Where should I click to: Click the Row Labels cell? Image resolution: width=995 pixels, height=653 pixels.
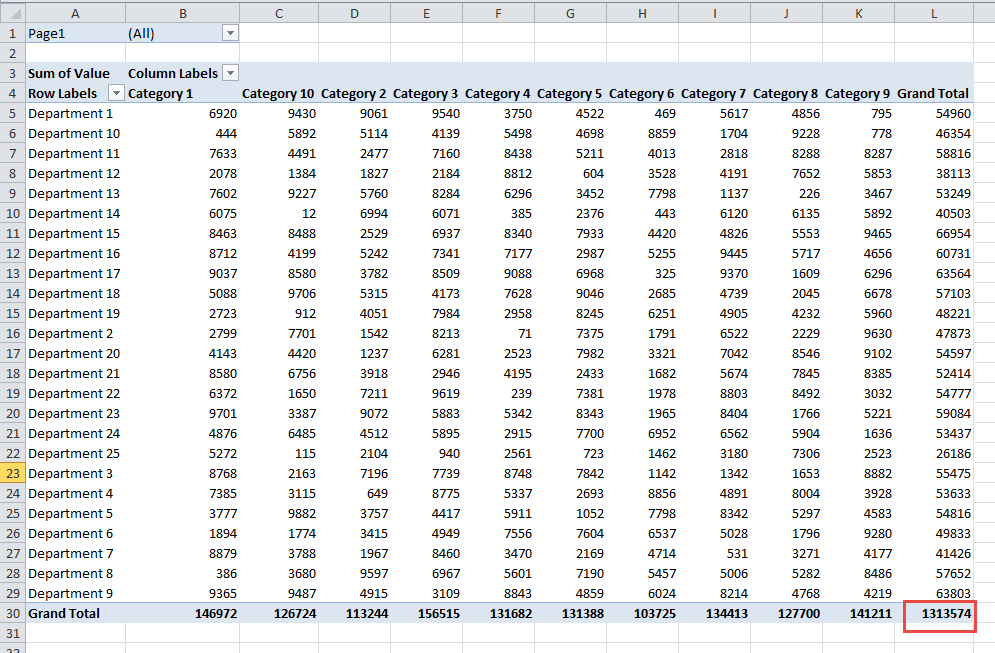(x=75, y=93)
